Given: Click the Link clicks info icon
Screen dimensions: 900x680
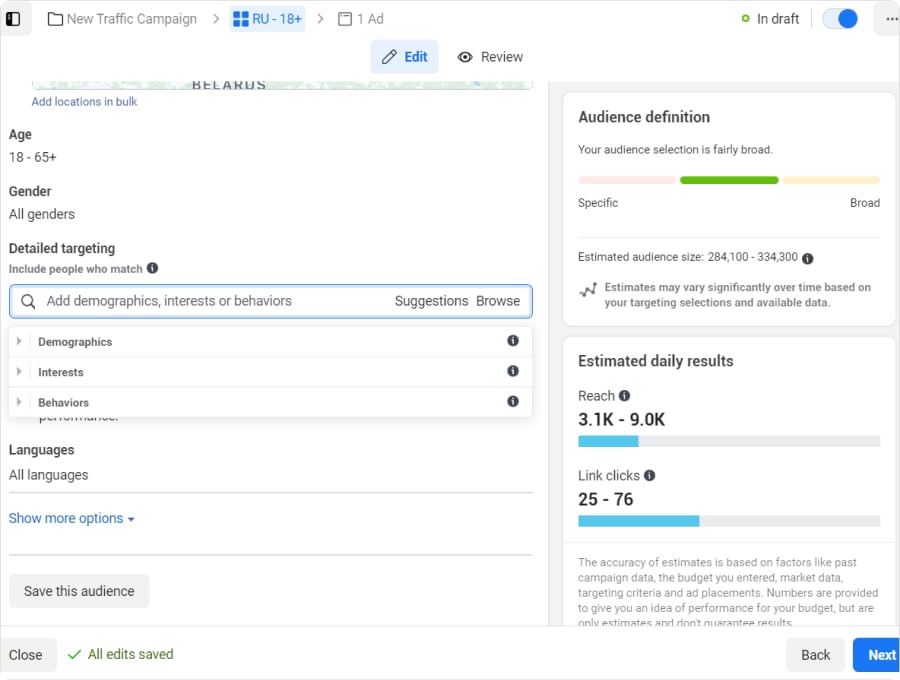Looking at the screenshot, I should [649, 476].
